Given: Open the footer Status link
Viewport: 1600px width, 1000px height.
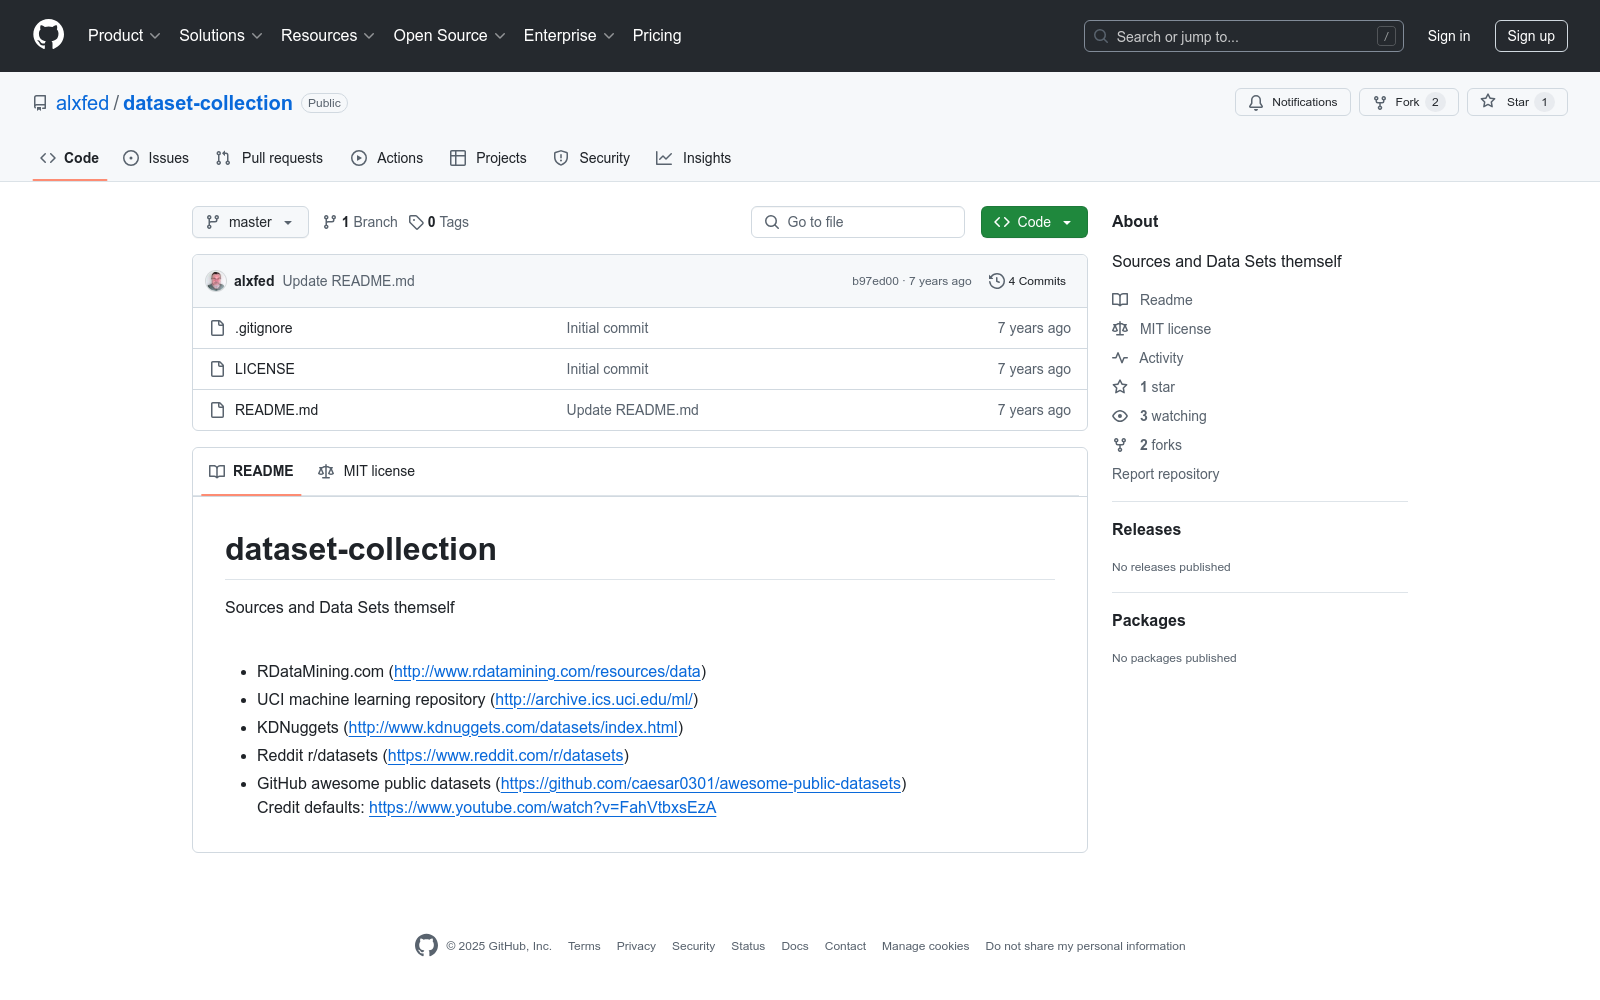Looking at the screenshot, I should pyautogui.click(x=748, y=946).
